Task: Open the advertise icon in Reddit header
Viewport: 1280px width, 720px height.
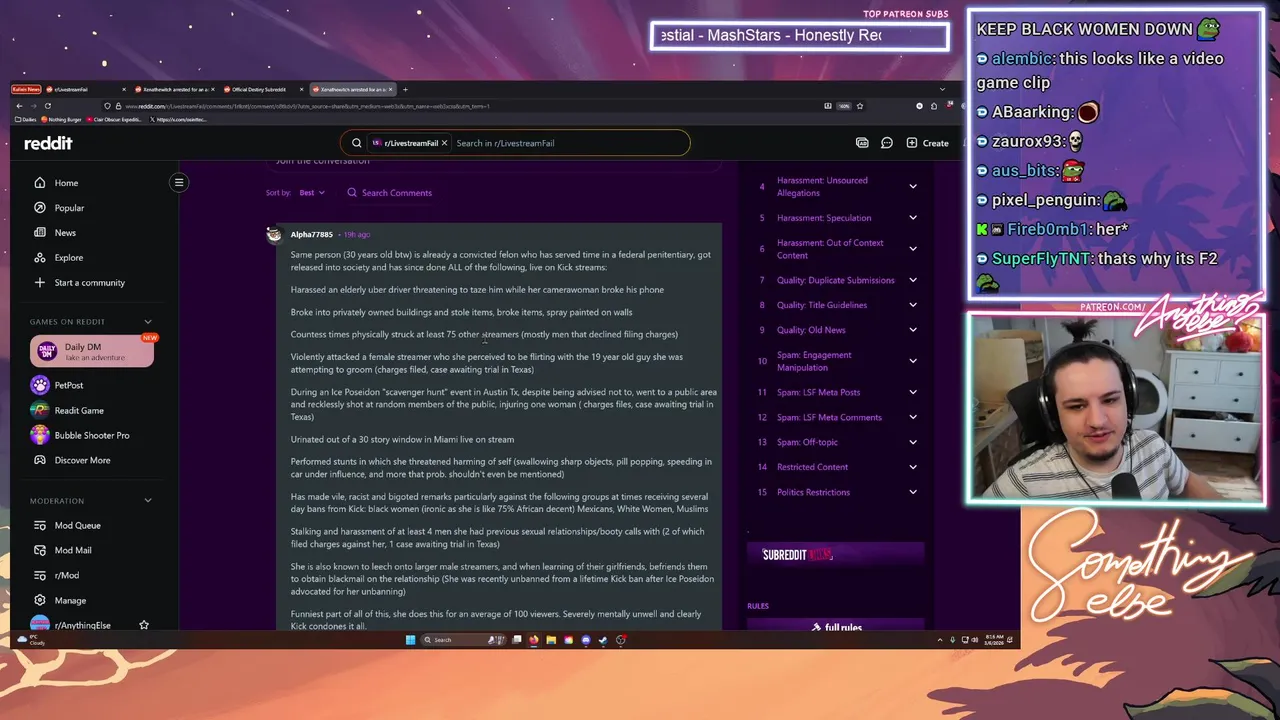Action: [x=862, y=143]
